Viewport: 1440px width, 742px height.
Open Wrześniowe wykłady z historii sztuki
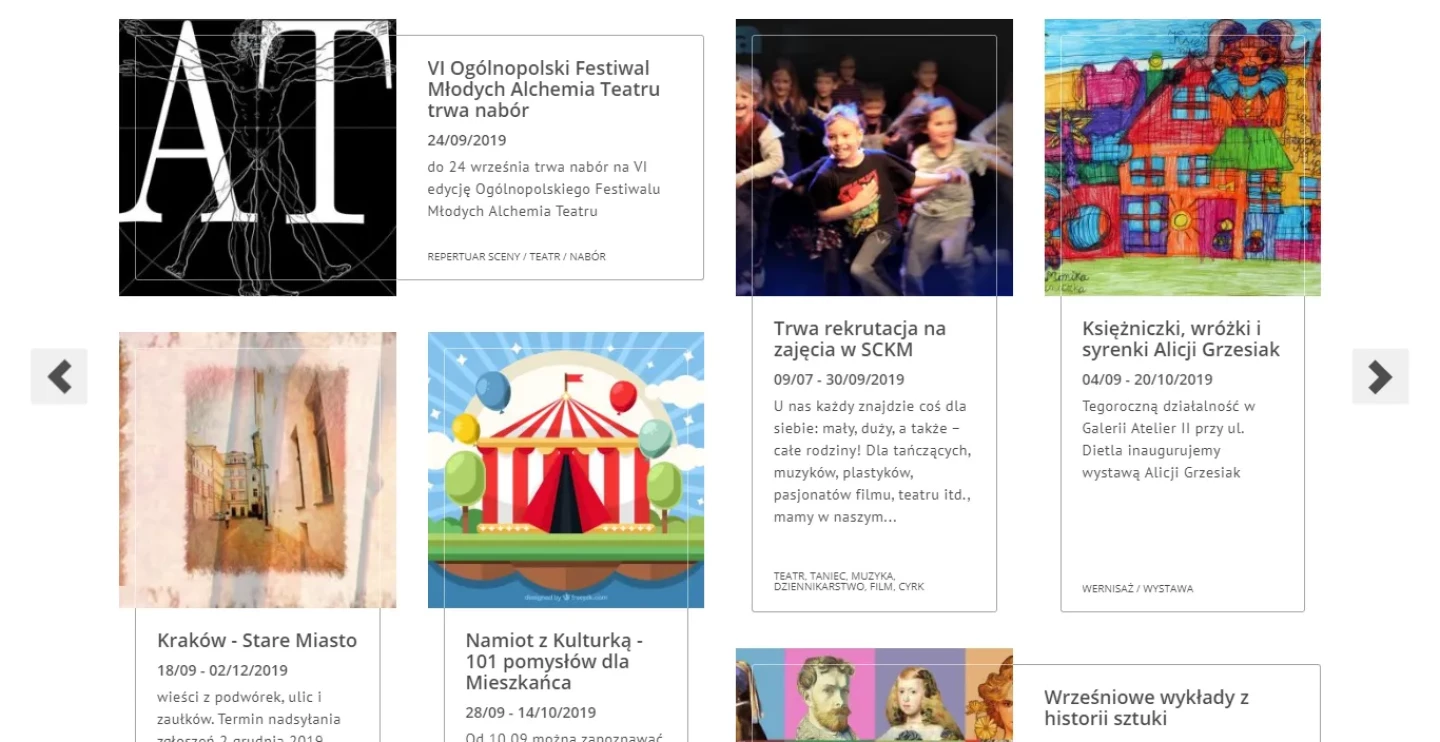click(1146, 707)
